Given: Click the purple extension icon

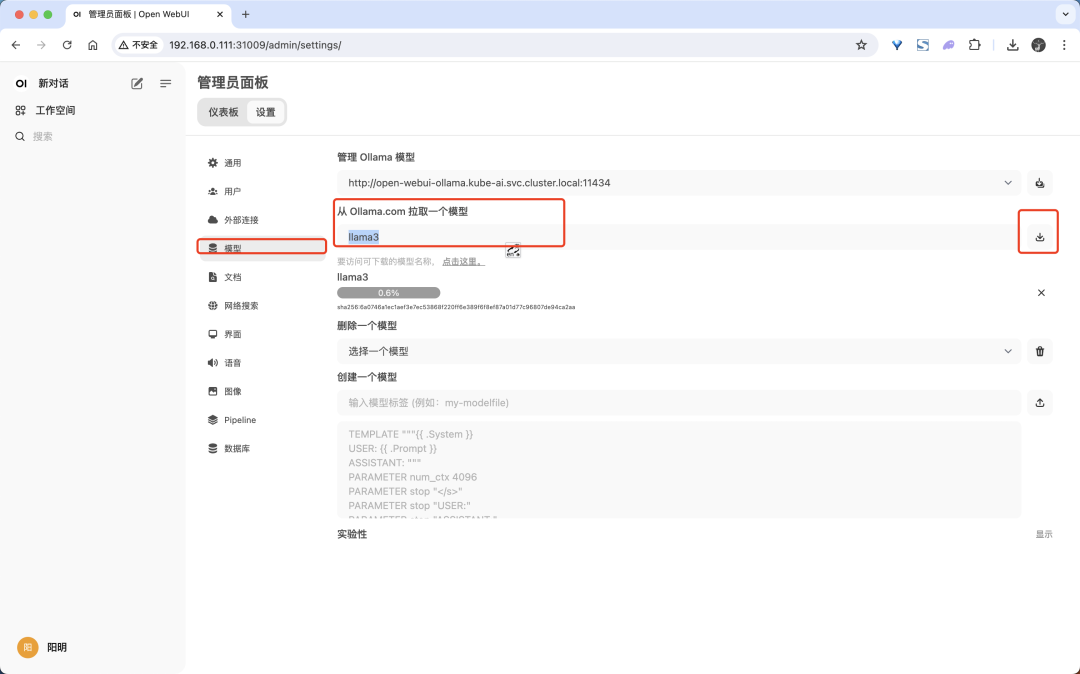Looking at the screenshot, I should coord(948,45).
